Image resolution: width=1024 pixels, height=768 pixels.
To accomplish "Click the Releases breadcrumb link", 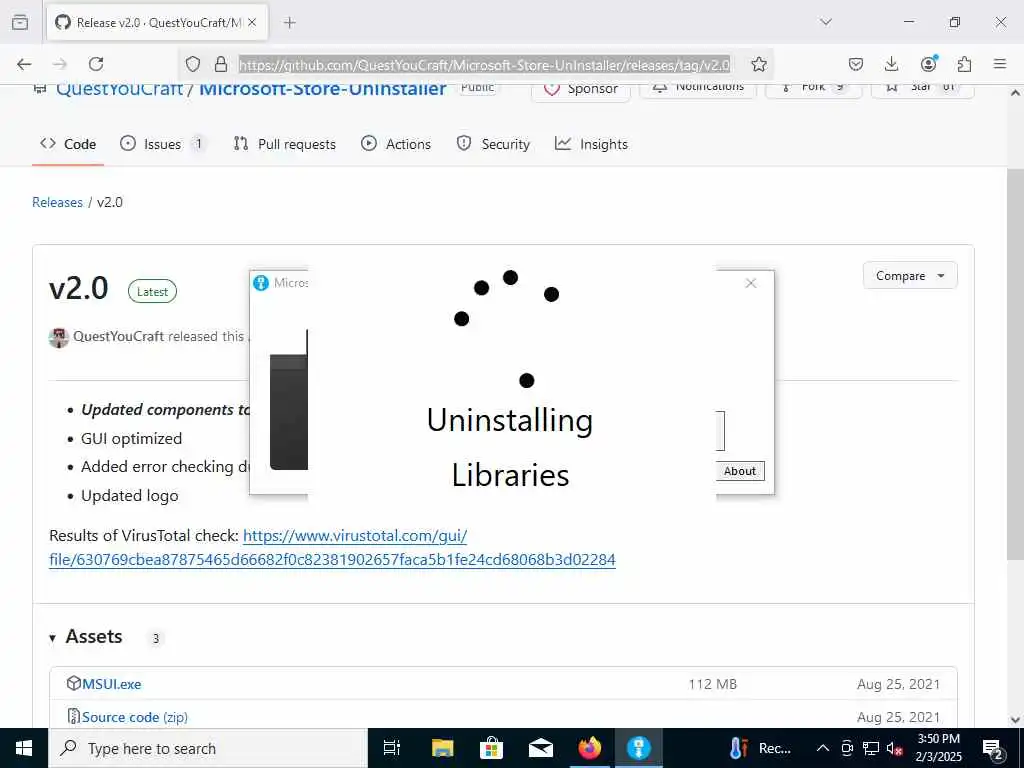I will 57,202.
